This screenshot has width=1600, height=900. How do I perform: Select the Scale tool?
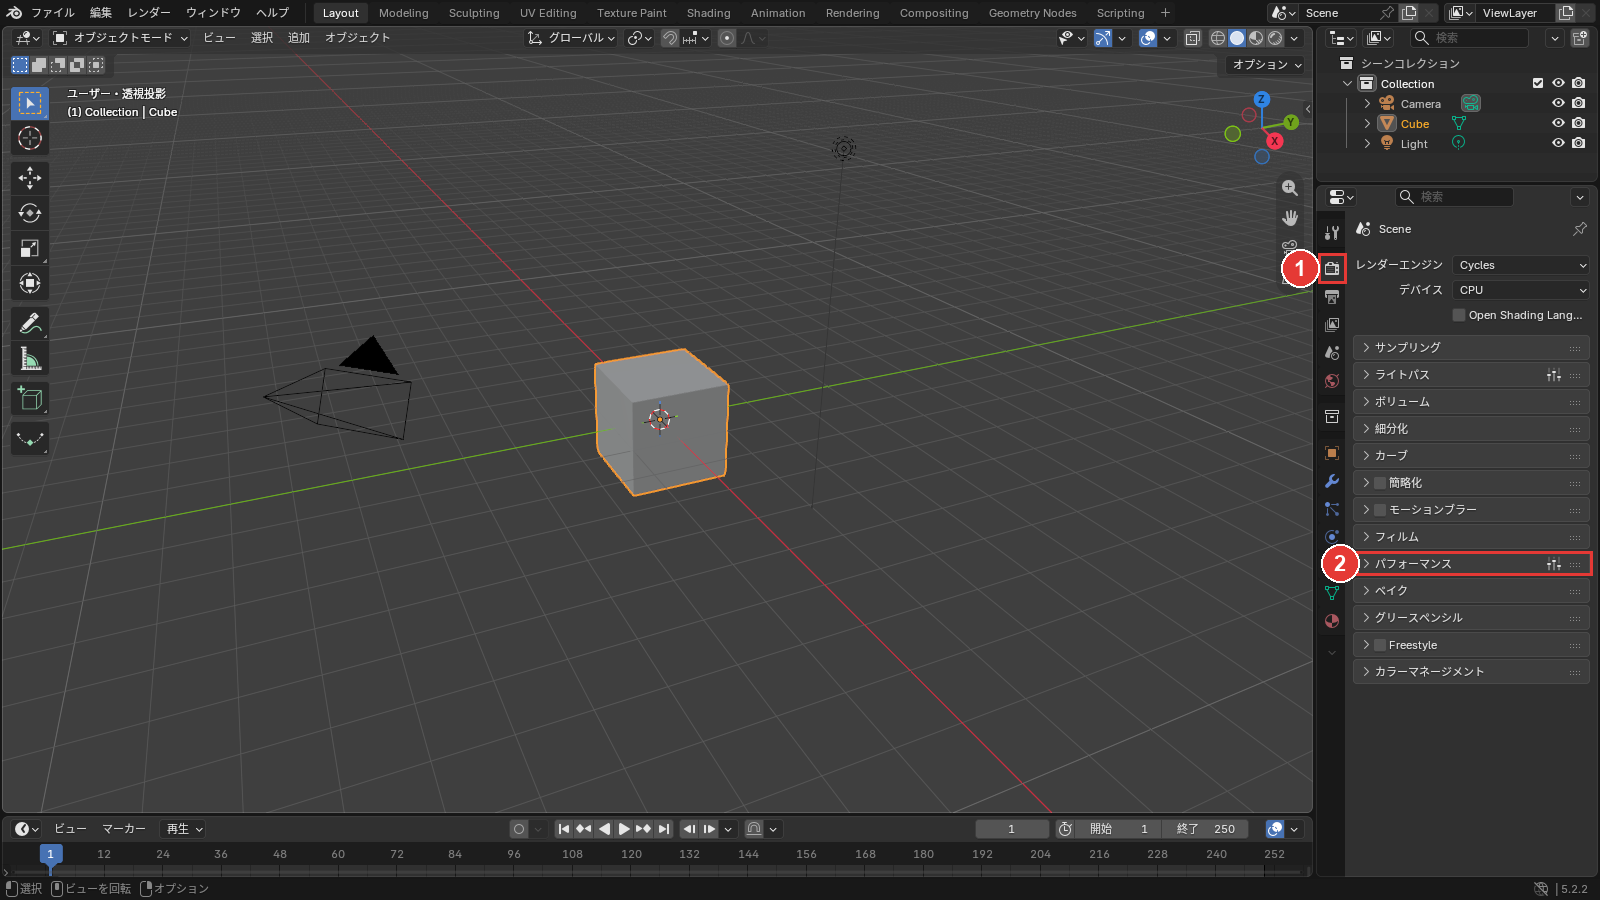point(30,248)
